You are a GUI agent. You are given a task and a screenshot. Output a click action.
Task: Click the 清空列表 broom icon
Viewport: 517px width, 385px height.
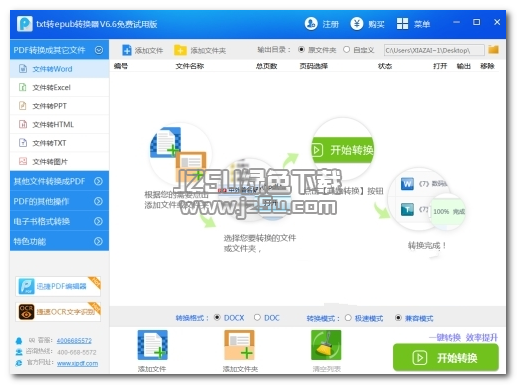click(x=326, y=345)
